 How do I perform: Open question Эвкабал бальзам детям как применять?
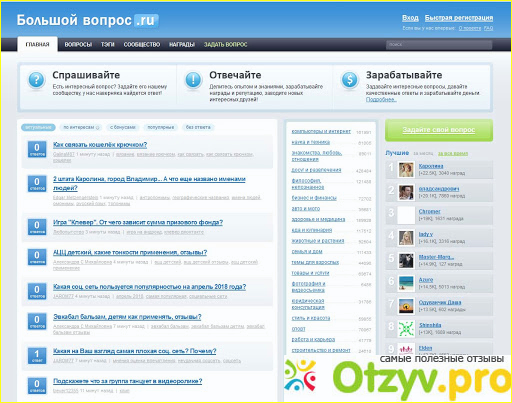[127, 317]
